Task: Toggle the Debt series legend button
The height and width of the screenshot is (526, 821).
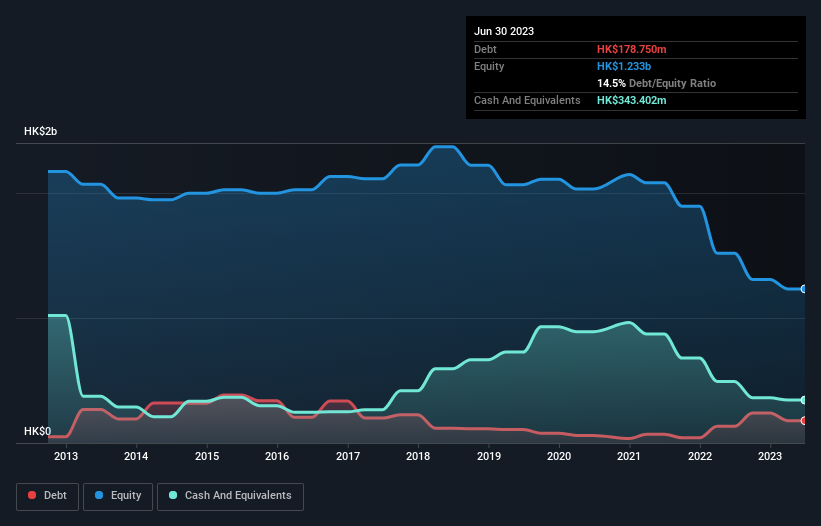Action: pos(48,496)
